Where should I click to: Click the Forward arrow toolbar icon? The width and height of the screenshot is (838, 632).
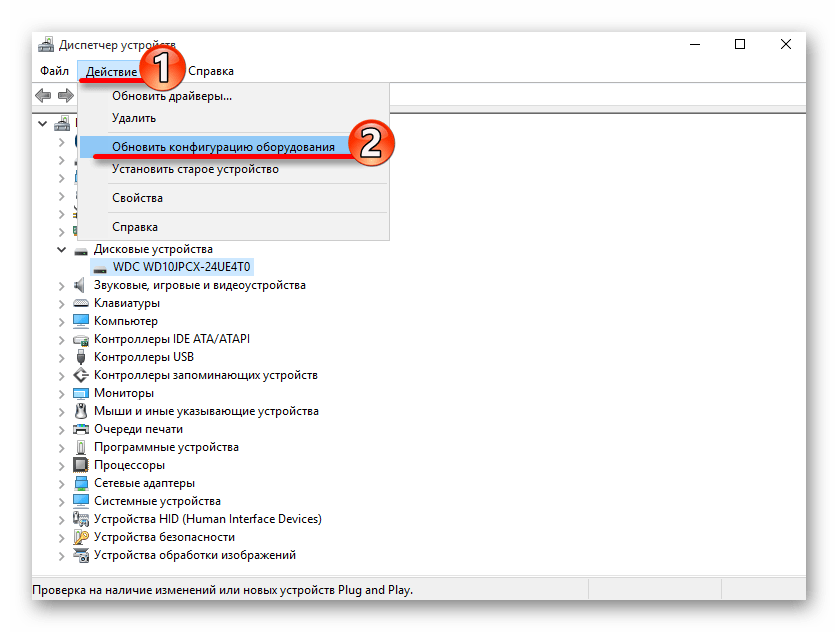pyautogui.click(x=66, y=96)
